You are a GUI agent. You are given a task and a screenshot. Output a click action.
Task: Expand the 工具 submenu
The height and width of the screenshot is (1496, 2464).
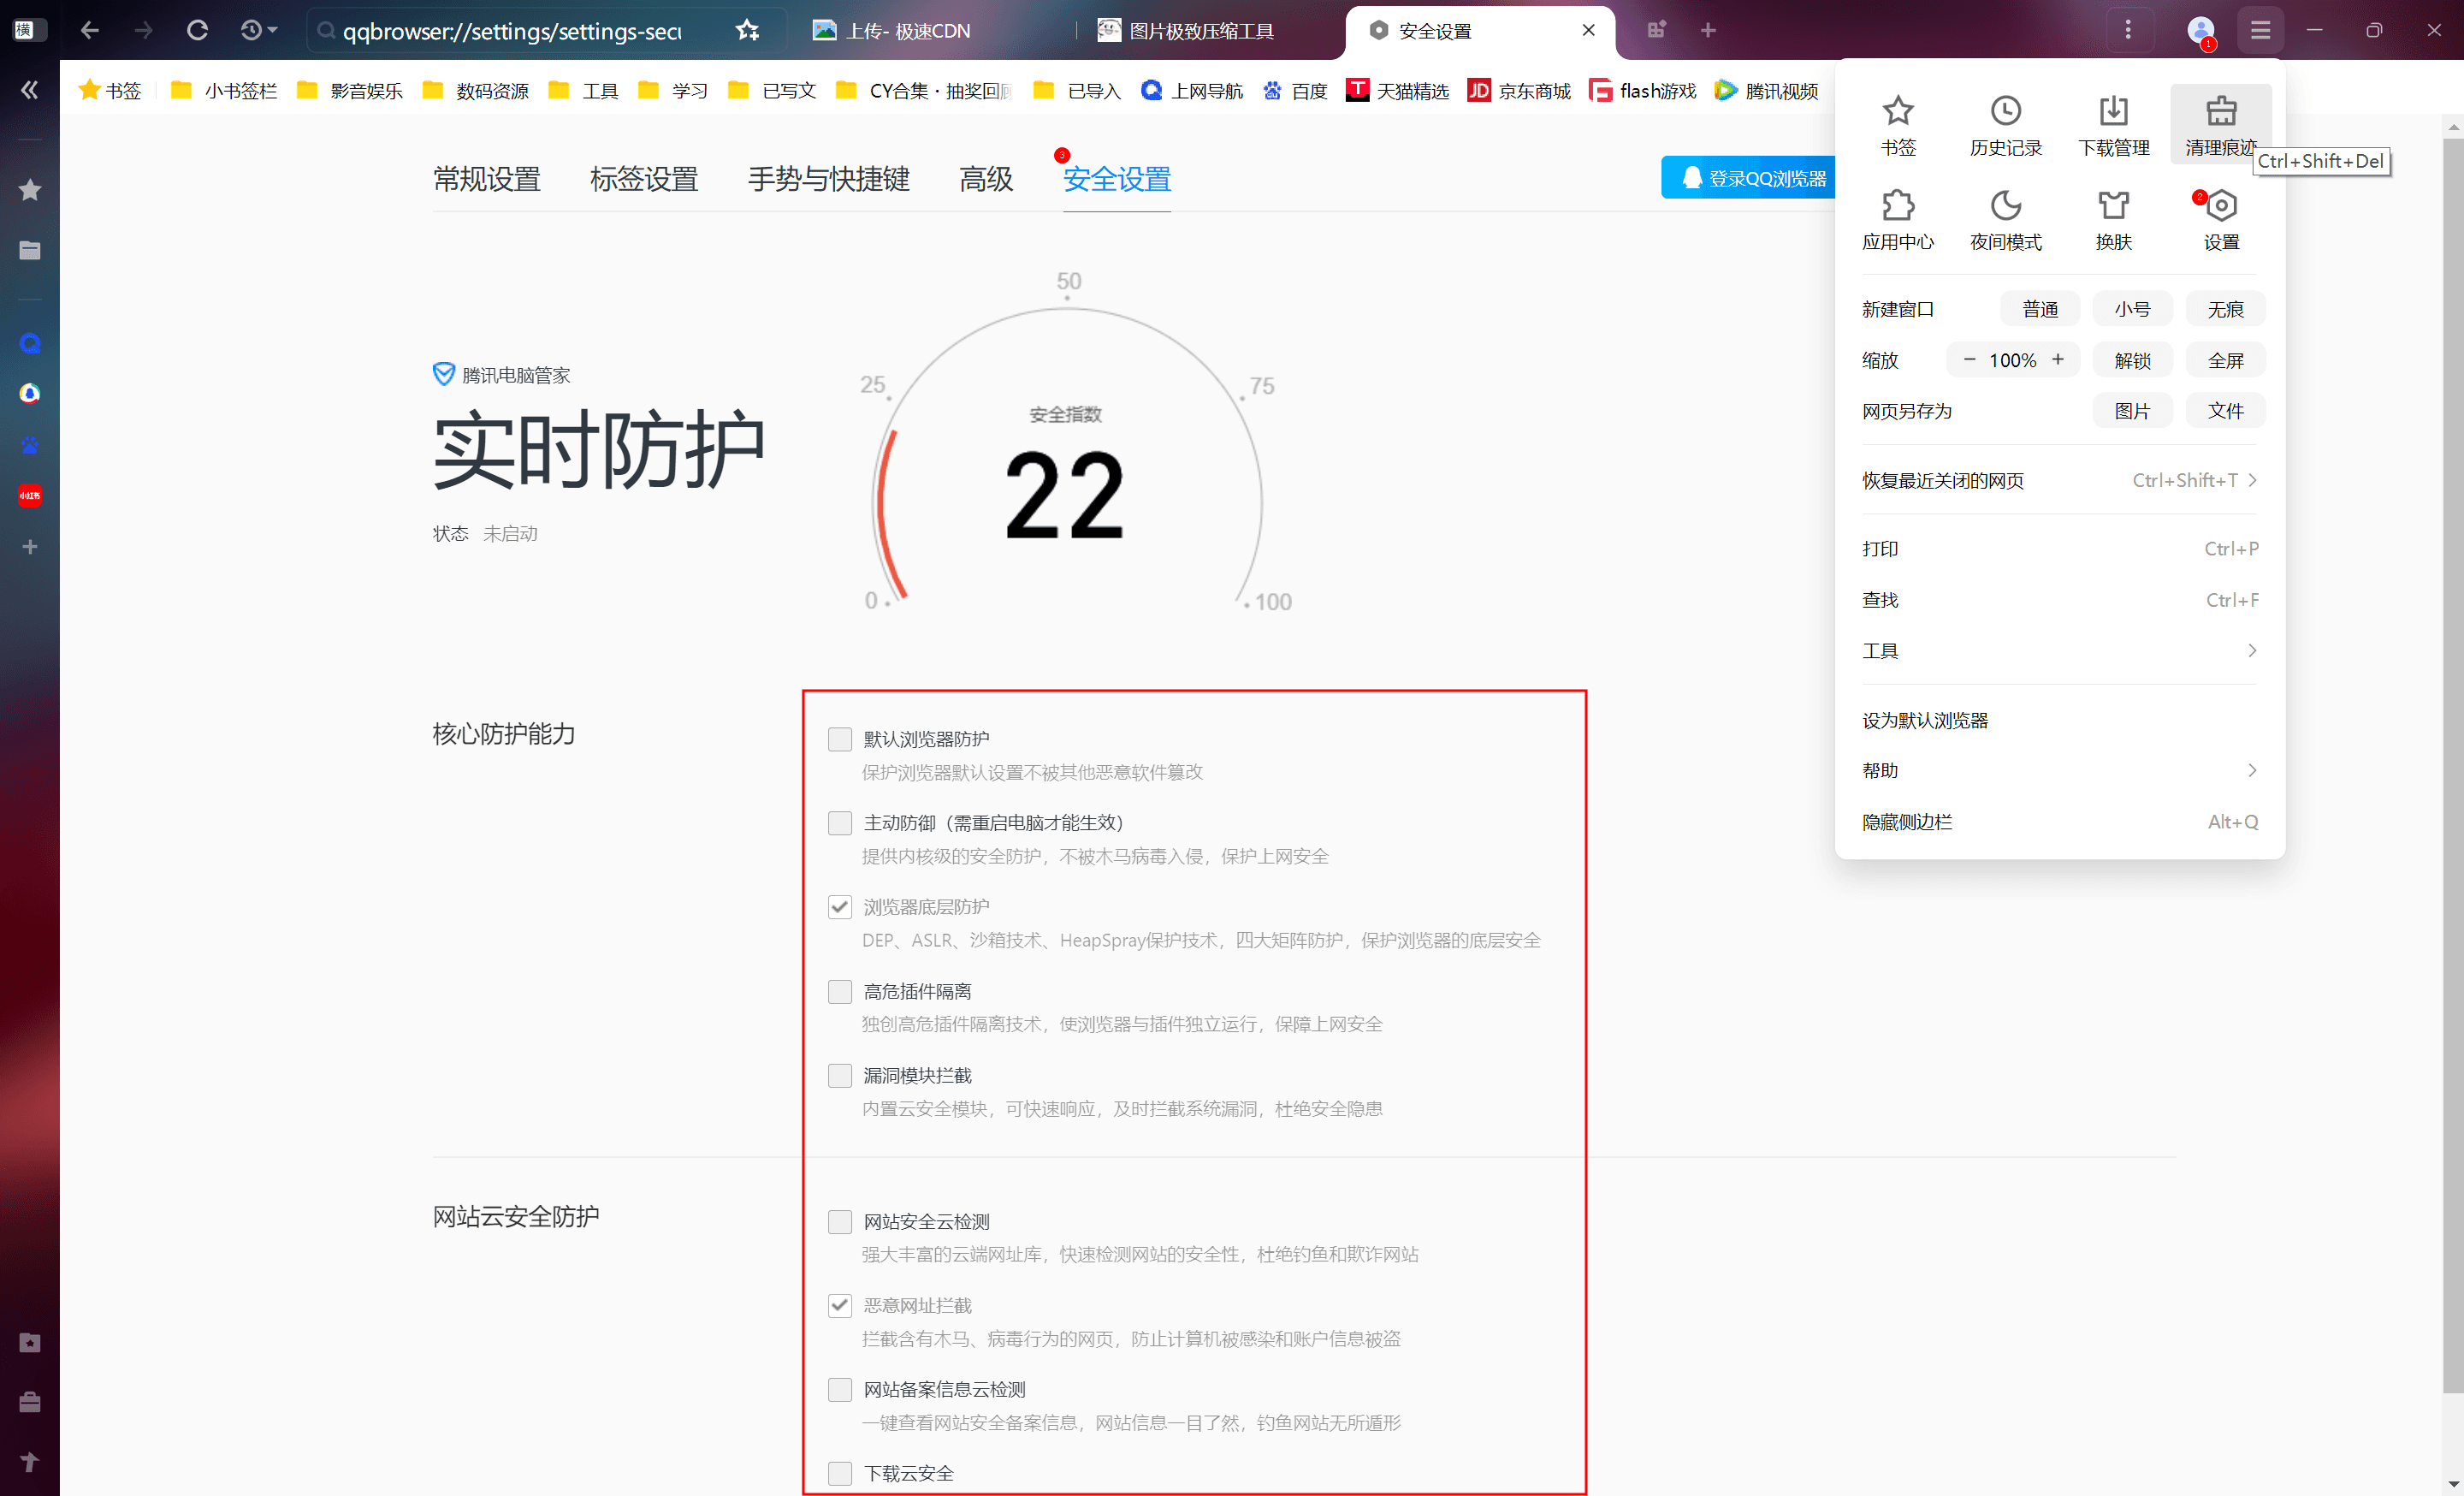pyautogui.click(x=2059, y=651)
